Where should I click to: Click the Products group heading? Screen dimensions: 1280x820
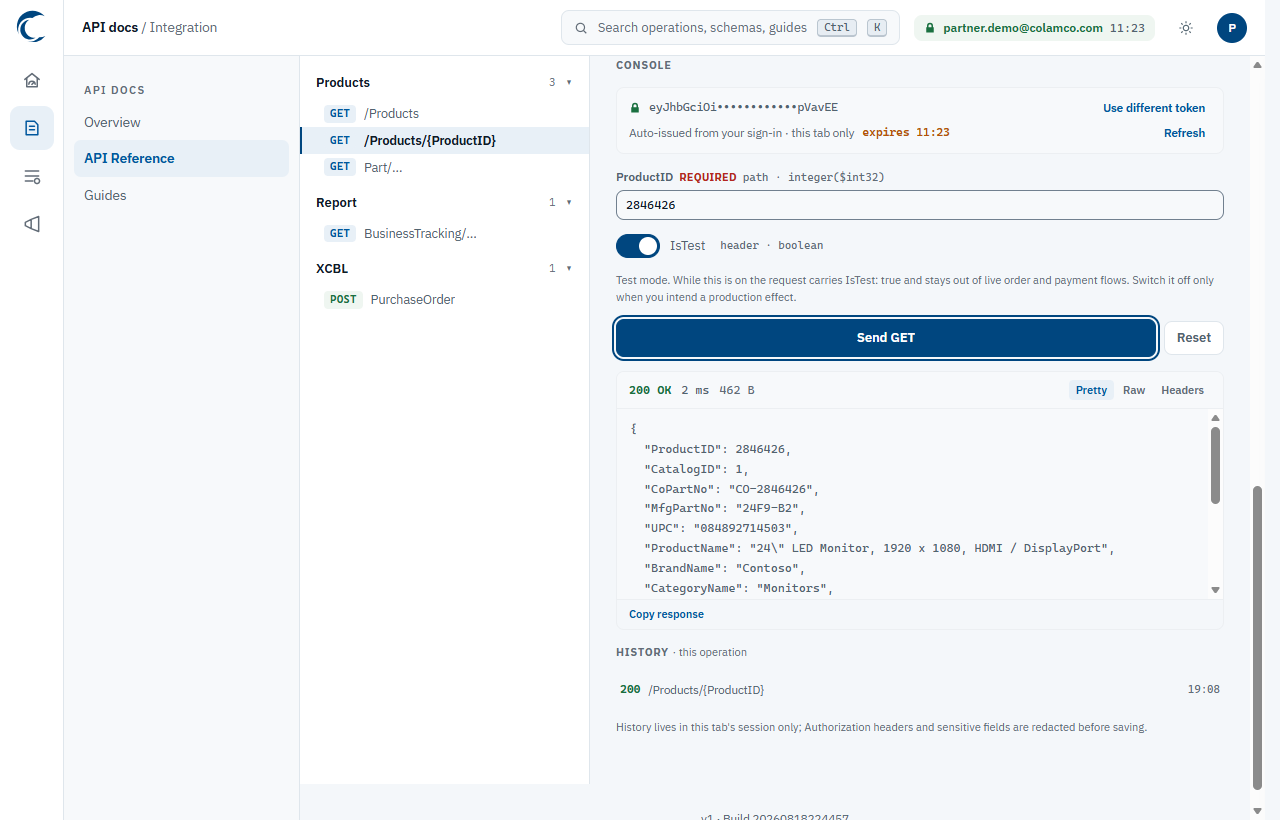(x=343, y=83)
